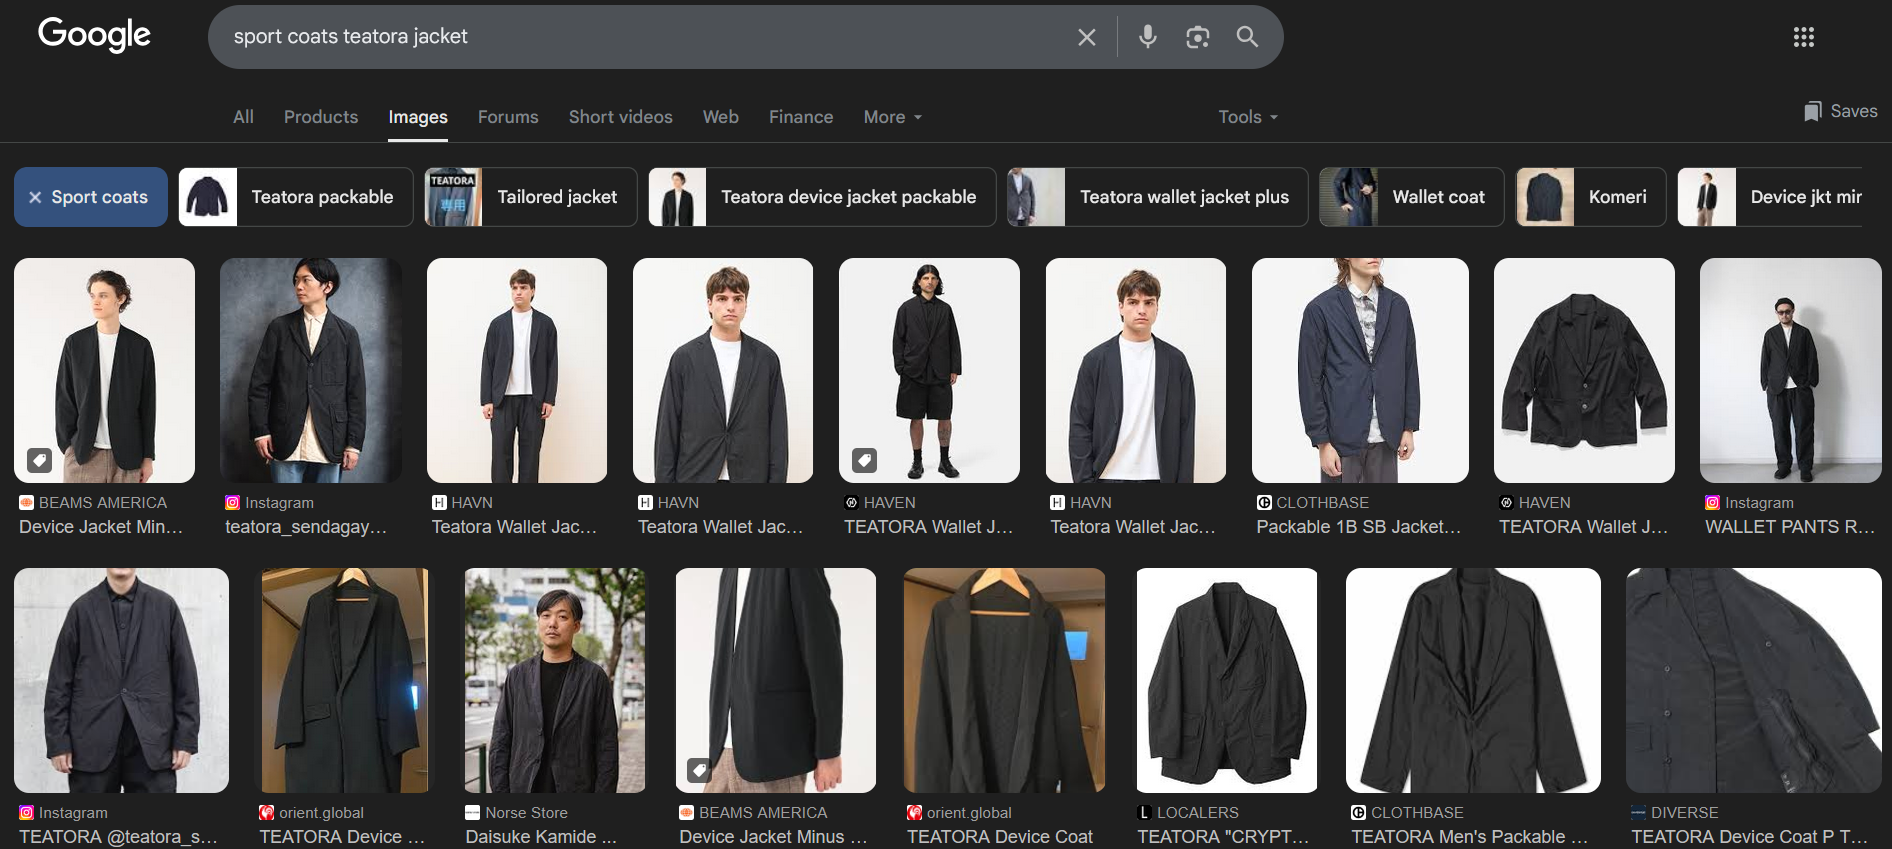Open Norse Store source link

click(517, 813)
